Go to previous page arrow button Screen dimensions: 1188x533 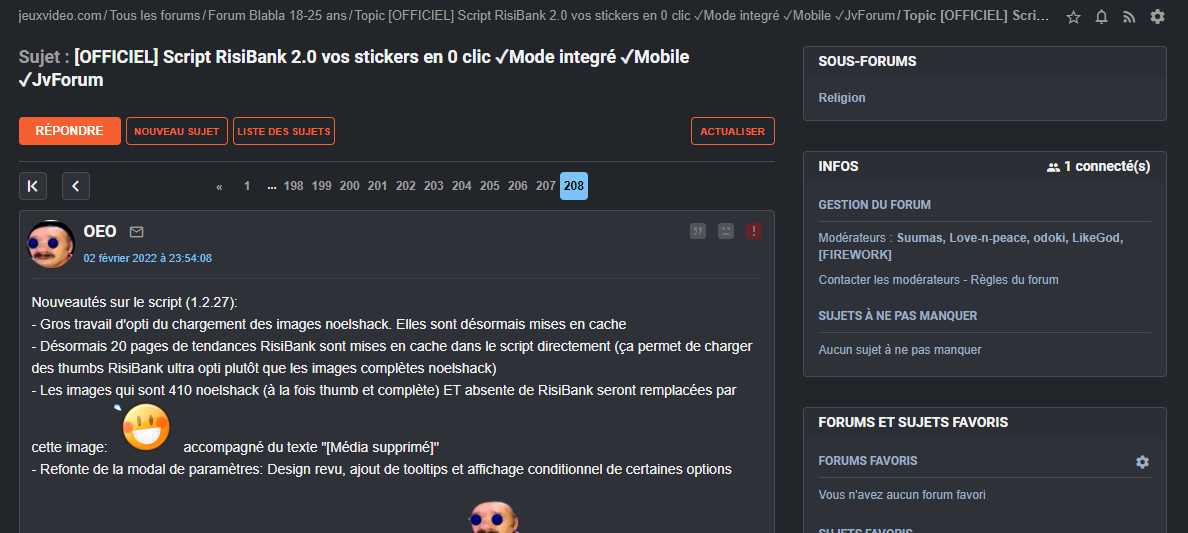76,186
